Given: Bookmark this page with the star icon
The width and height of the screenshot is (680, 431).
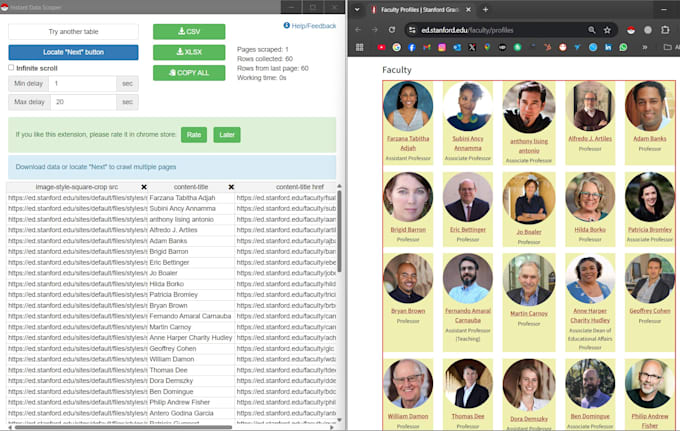Looking at the screenshot, I should point(607,30).
